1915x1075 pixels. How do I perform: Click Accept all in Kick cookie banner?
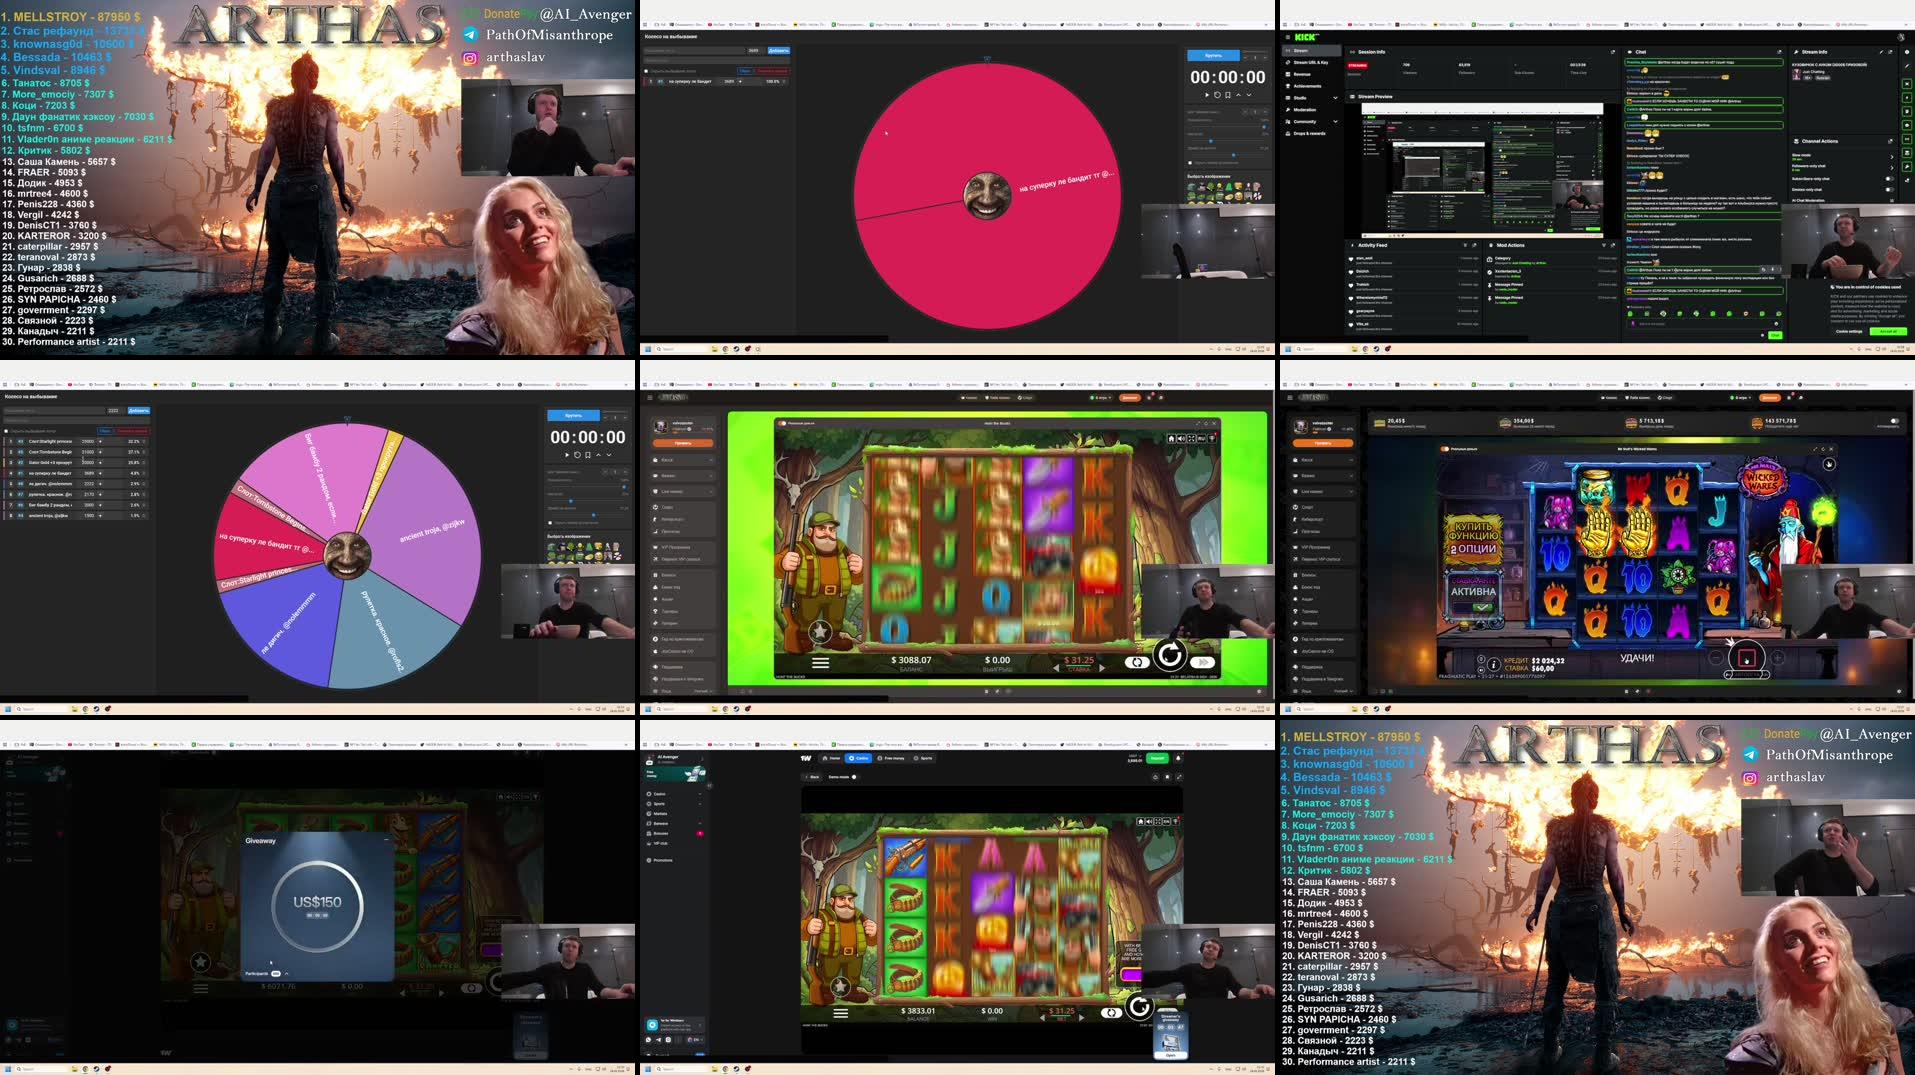[1888, 331]
